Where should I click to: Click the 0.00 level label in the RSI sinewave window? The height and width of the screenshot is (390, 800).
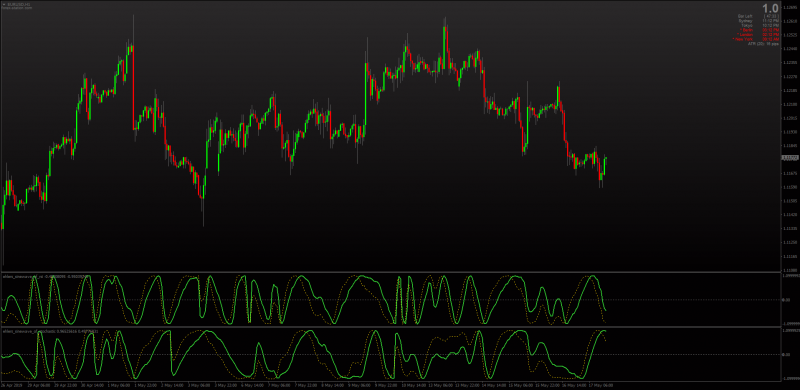786,300
